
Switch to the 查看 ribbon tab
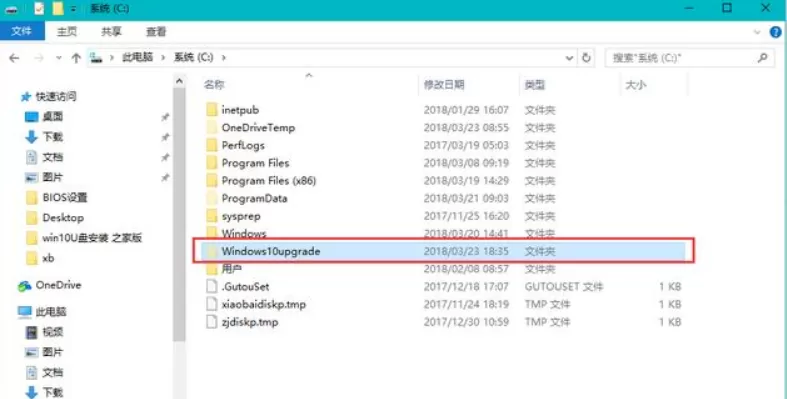[156, 32]
